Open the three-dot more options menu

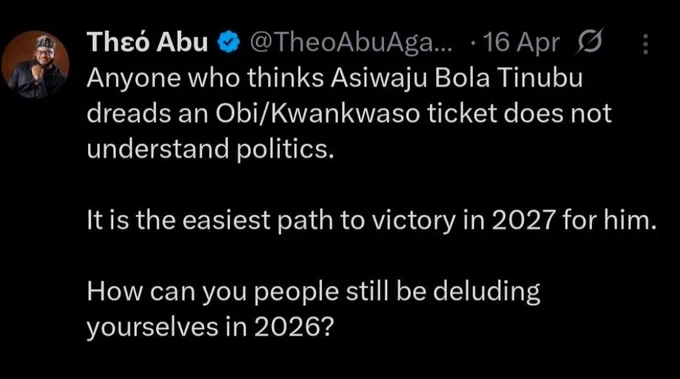645,43
